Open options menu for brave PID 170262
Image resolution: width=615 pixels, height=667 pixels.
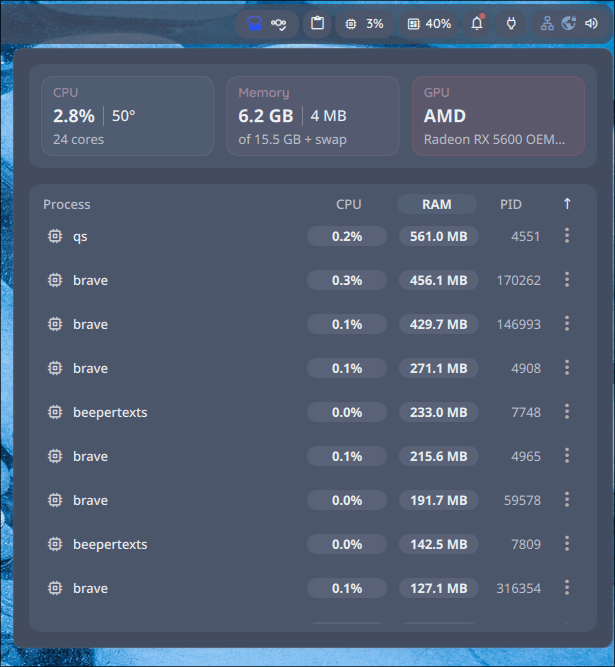point(567,280)
